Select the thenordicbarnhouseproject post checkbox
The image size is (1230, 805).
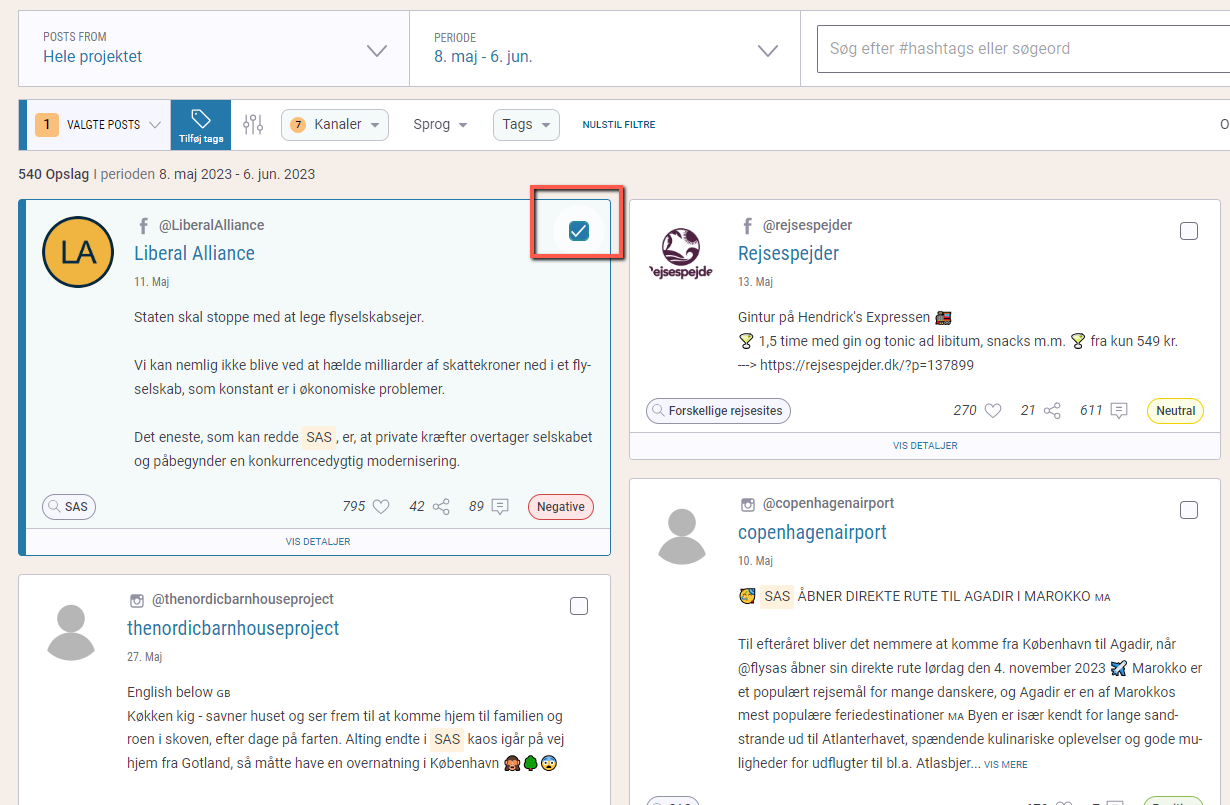(579, 606)
